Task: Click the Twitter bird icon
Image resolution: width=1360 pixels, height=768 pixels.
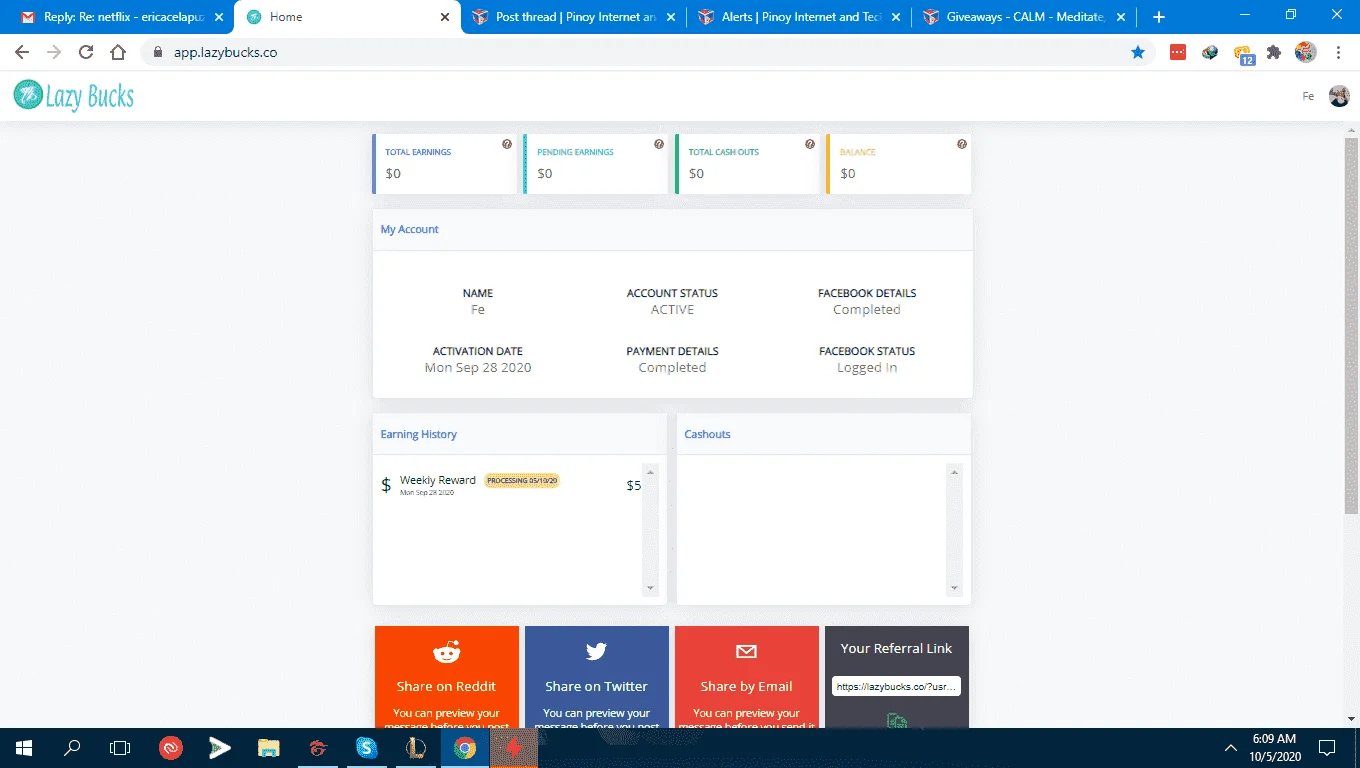Action: [597, 652]
